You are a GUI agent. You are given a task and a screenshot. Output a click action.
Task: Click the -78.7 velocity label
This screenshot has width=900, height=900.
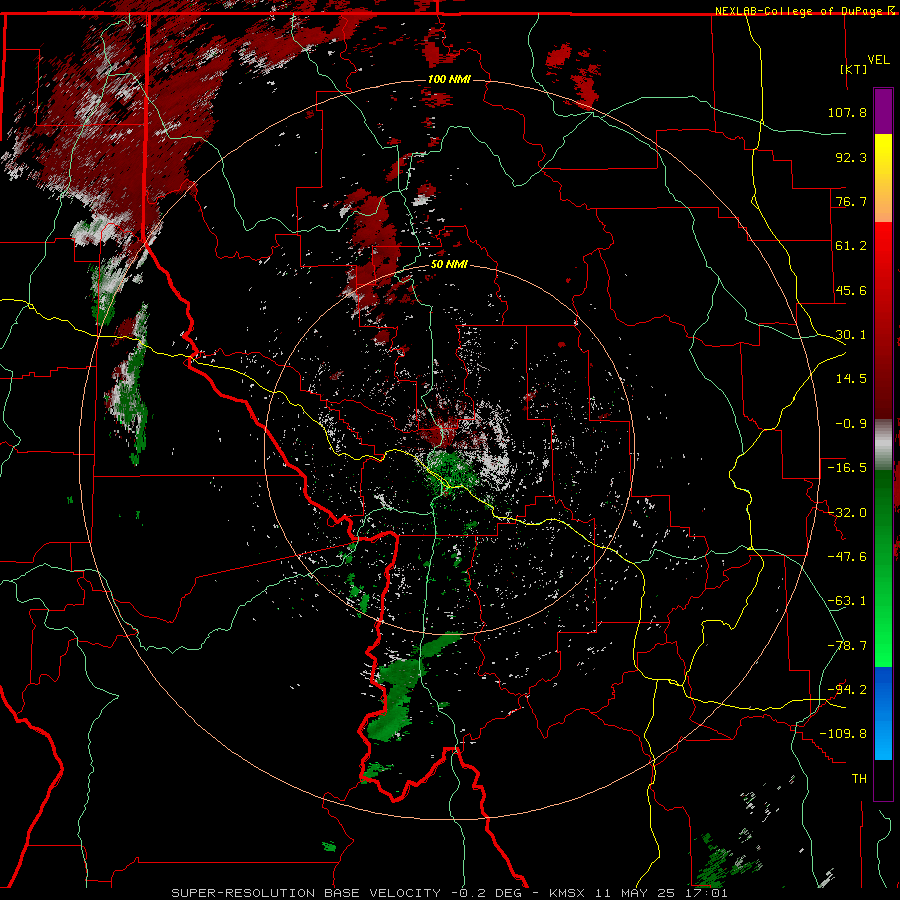click(847, 646)
